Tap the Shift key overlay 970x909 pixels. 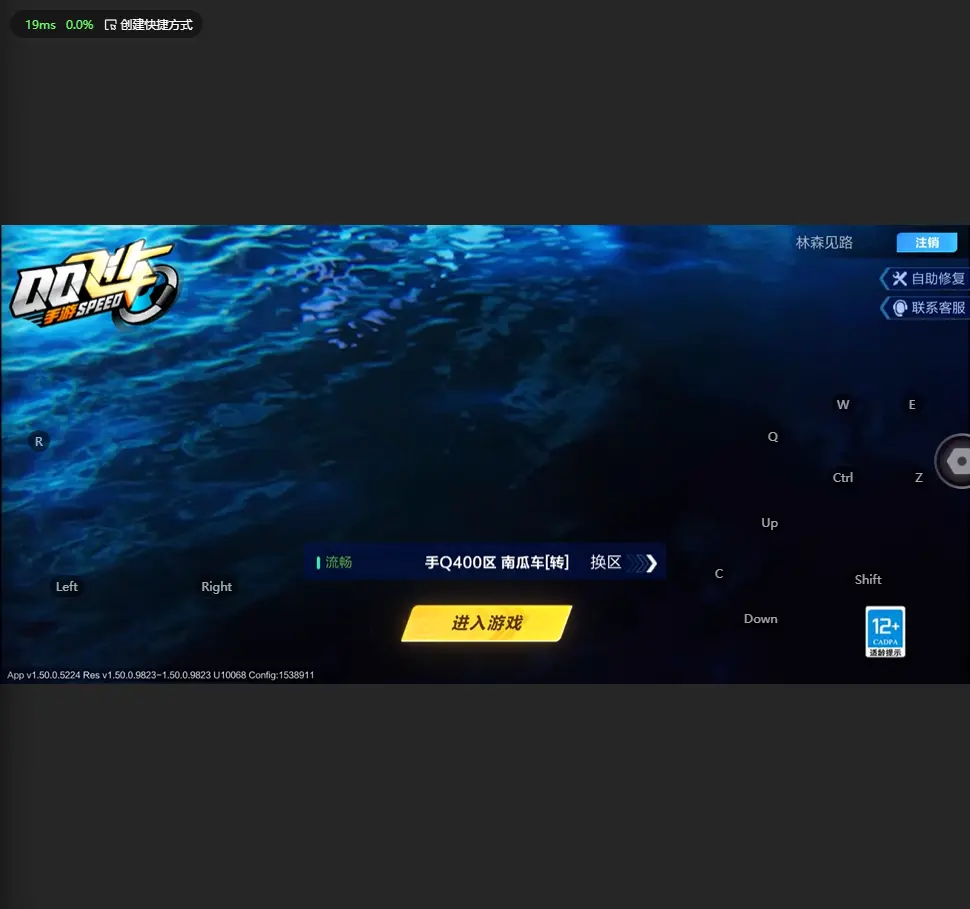[868, 580]
